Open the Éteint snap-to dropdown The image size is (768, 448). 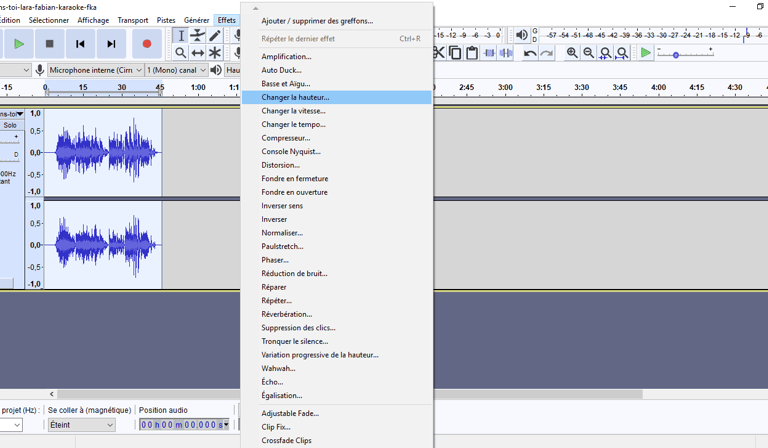pos(81,425)
